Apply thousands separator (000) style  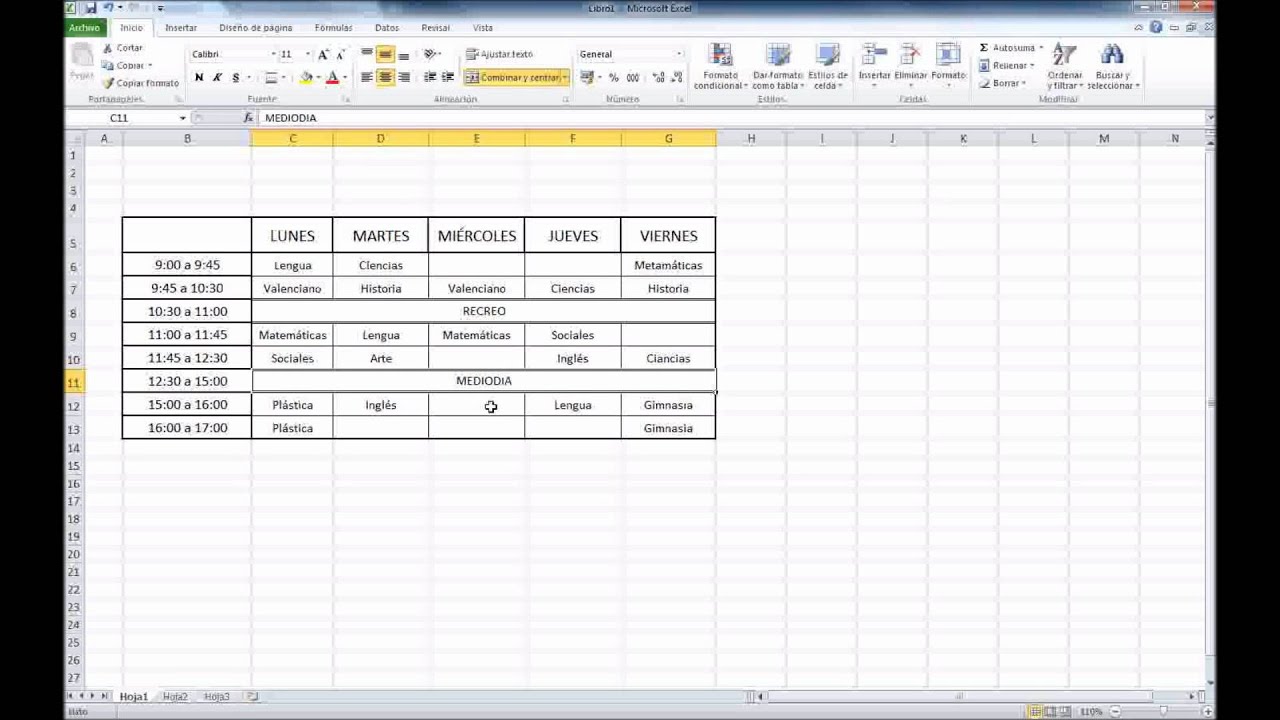tap(632, 77)
